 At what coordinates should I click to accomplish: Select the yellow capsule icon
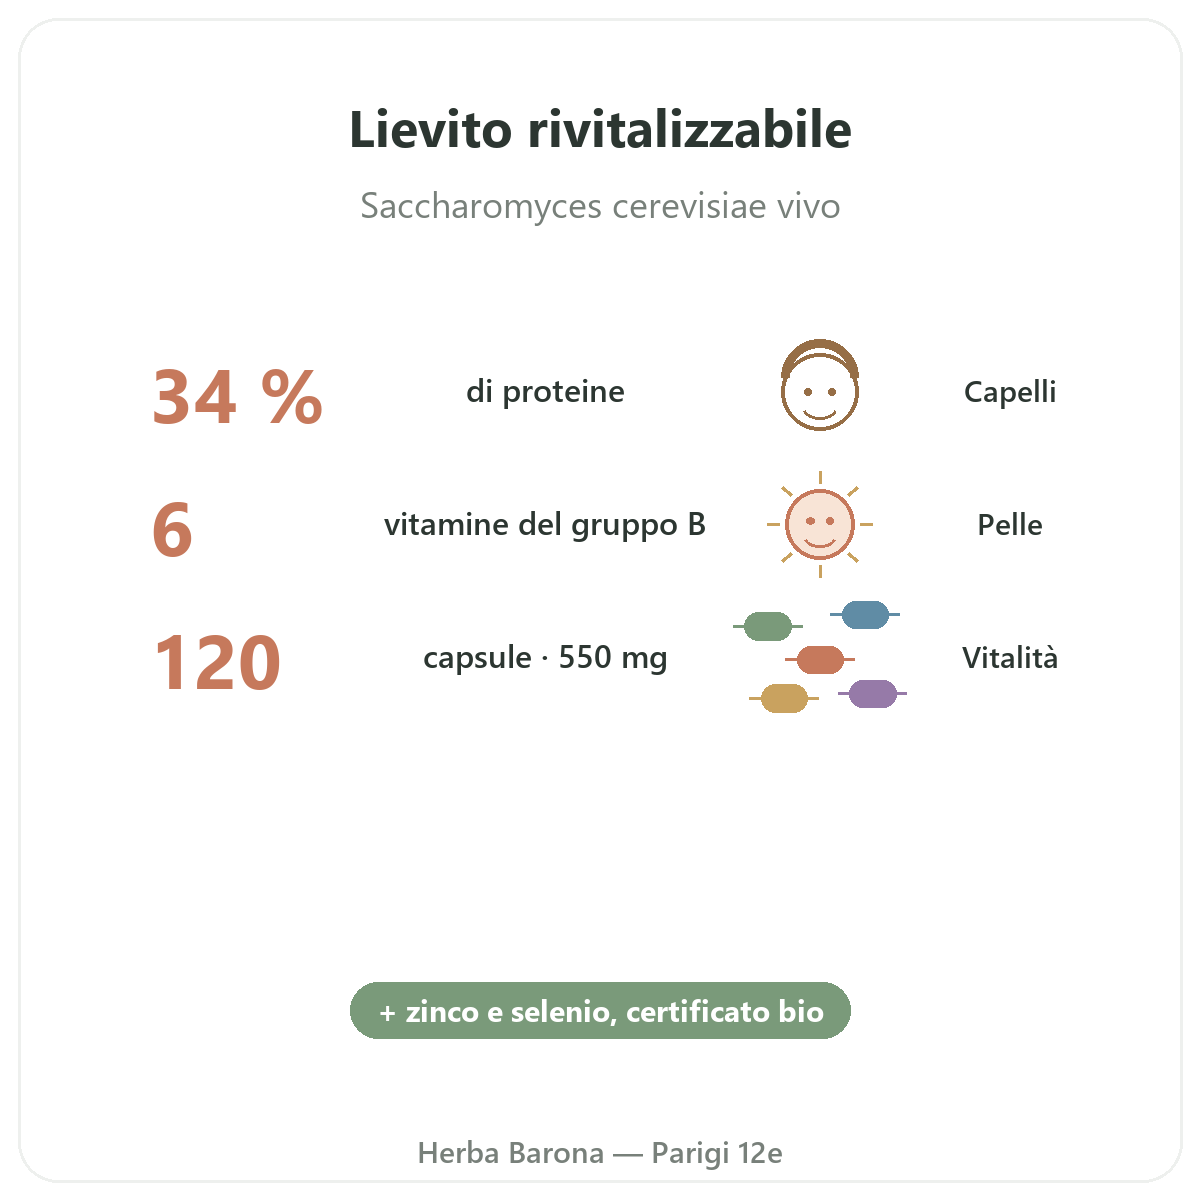pos(784,698)
